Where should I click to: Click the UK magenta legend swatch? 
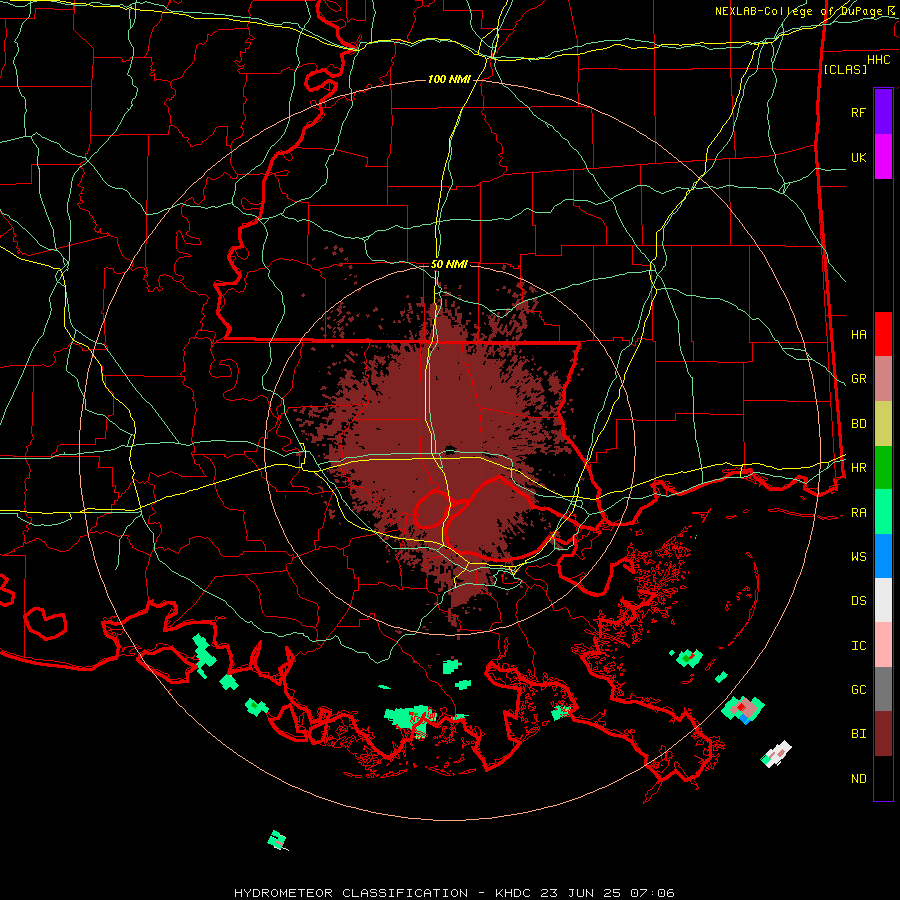(x=883, y=157)
